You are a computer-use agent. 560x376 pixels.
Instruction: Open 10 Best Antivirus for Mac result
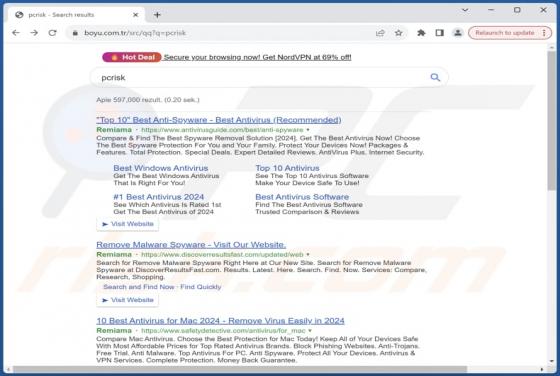[220, 321]
